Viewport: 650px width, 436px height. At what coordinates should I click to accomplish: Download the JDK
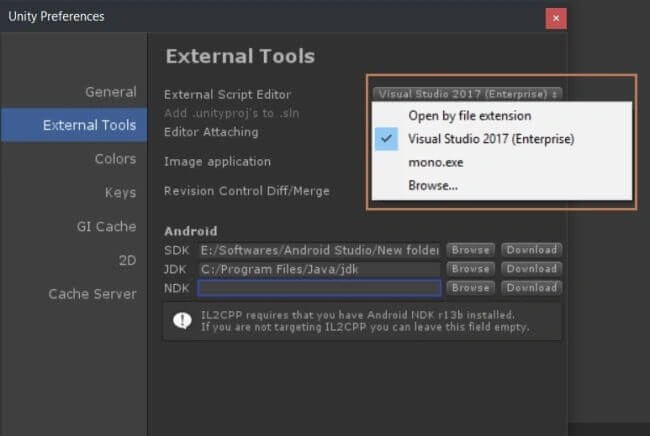pyautogui.click(x=532, y=269)
